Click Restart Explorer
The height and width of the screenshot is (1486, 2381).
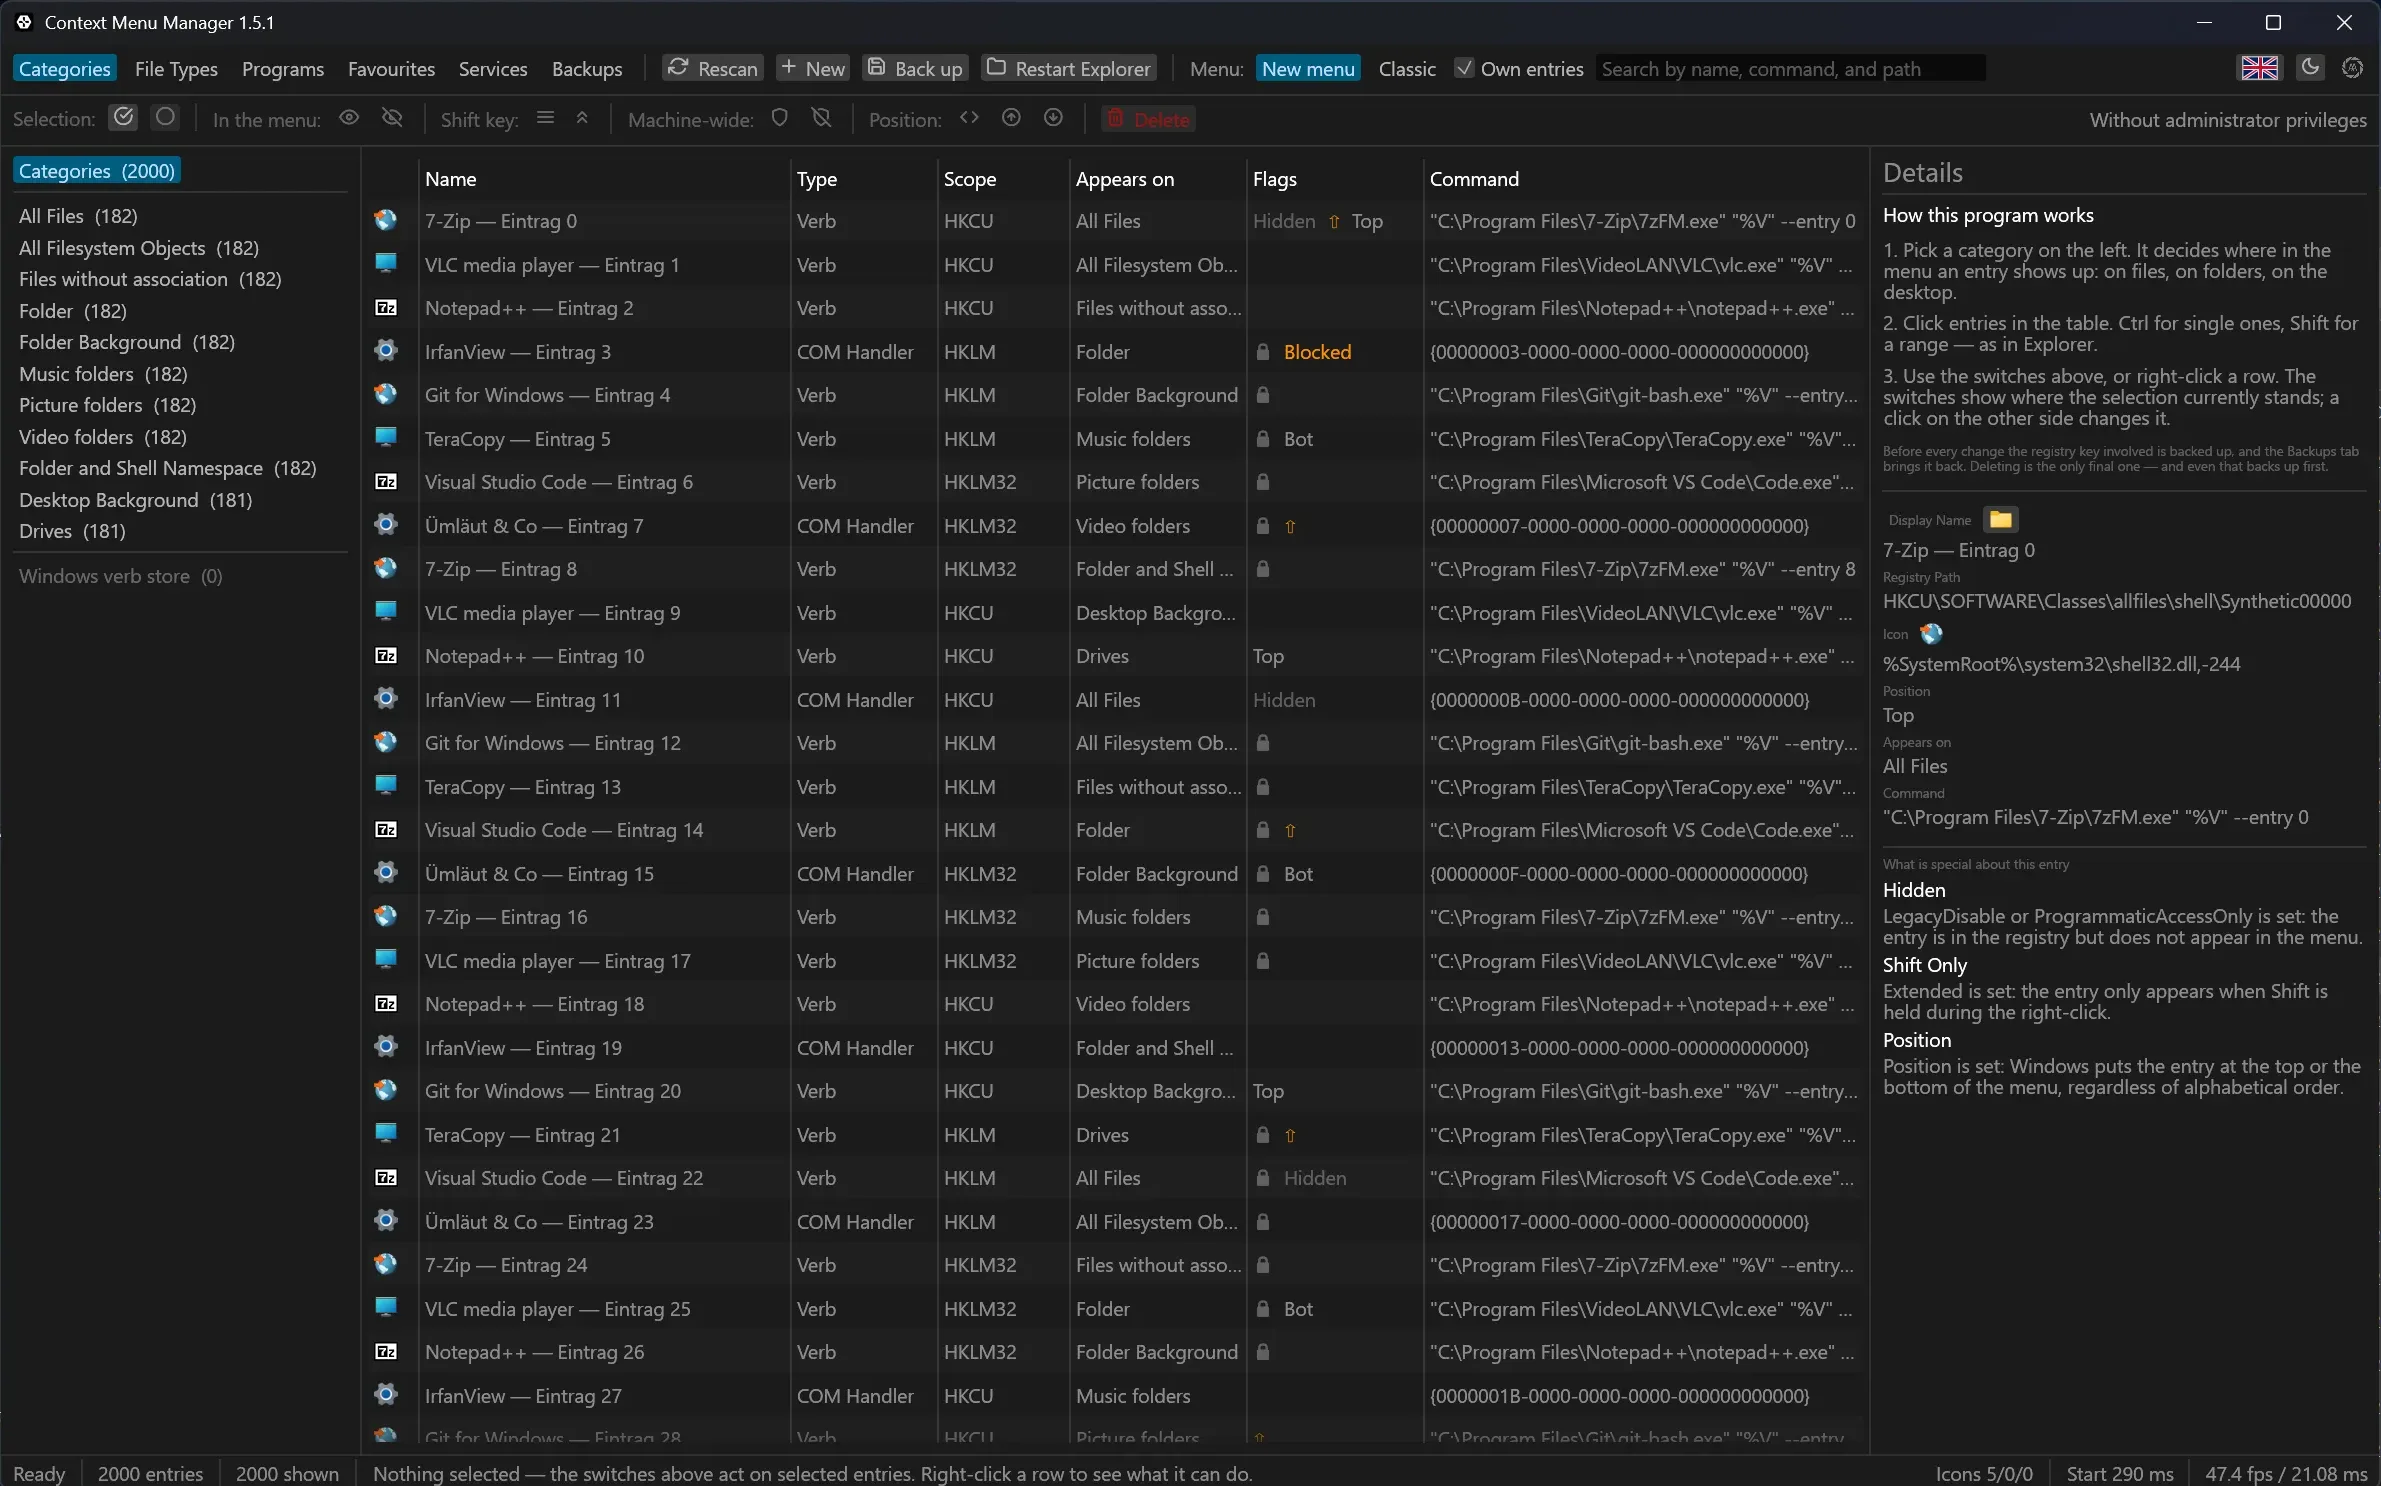1069,68
